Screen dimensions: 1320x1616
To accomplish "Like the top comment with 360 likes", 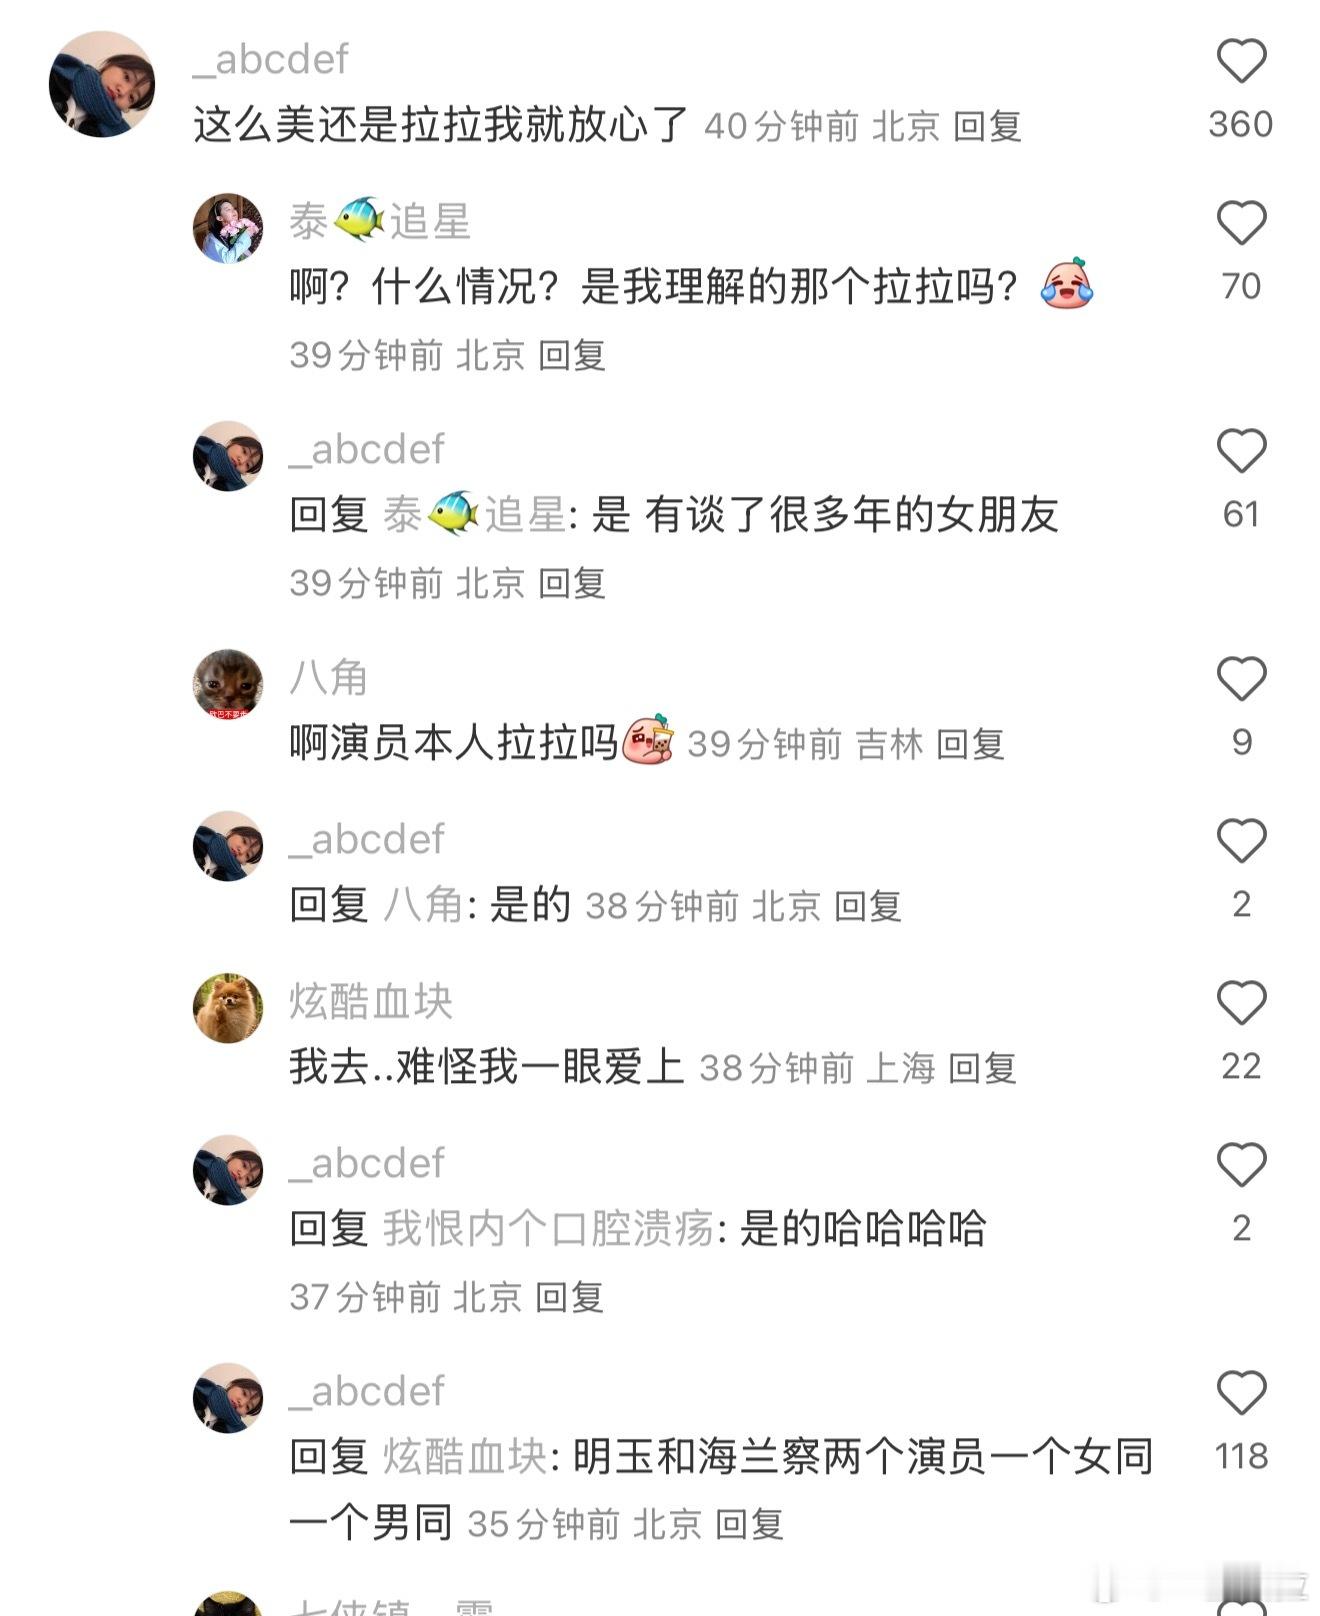I will tap(1241, 61).
